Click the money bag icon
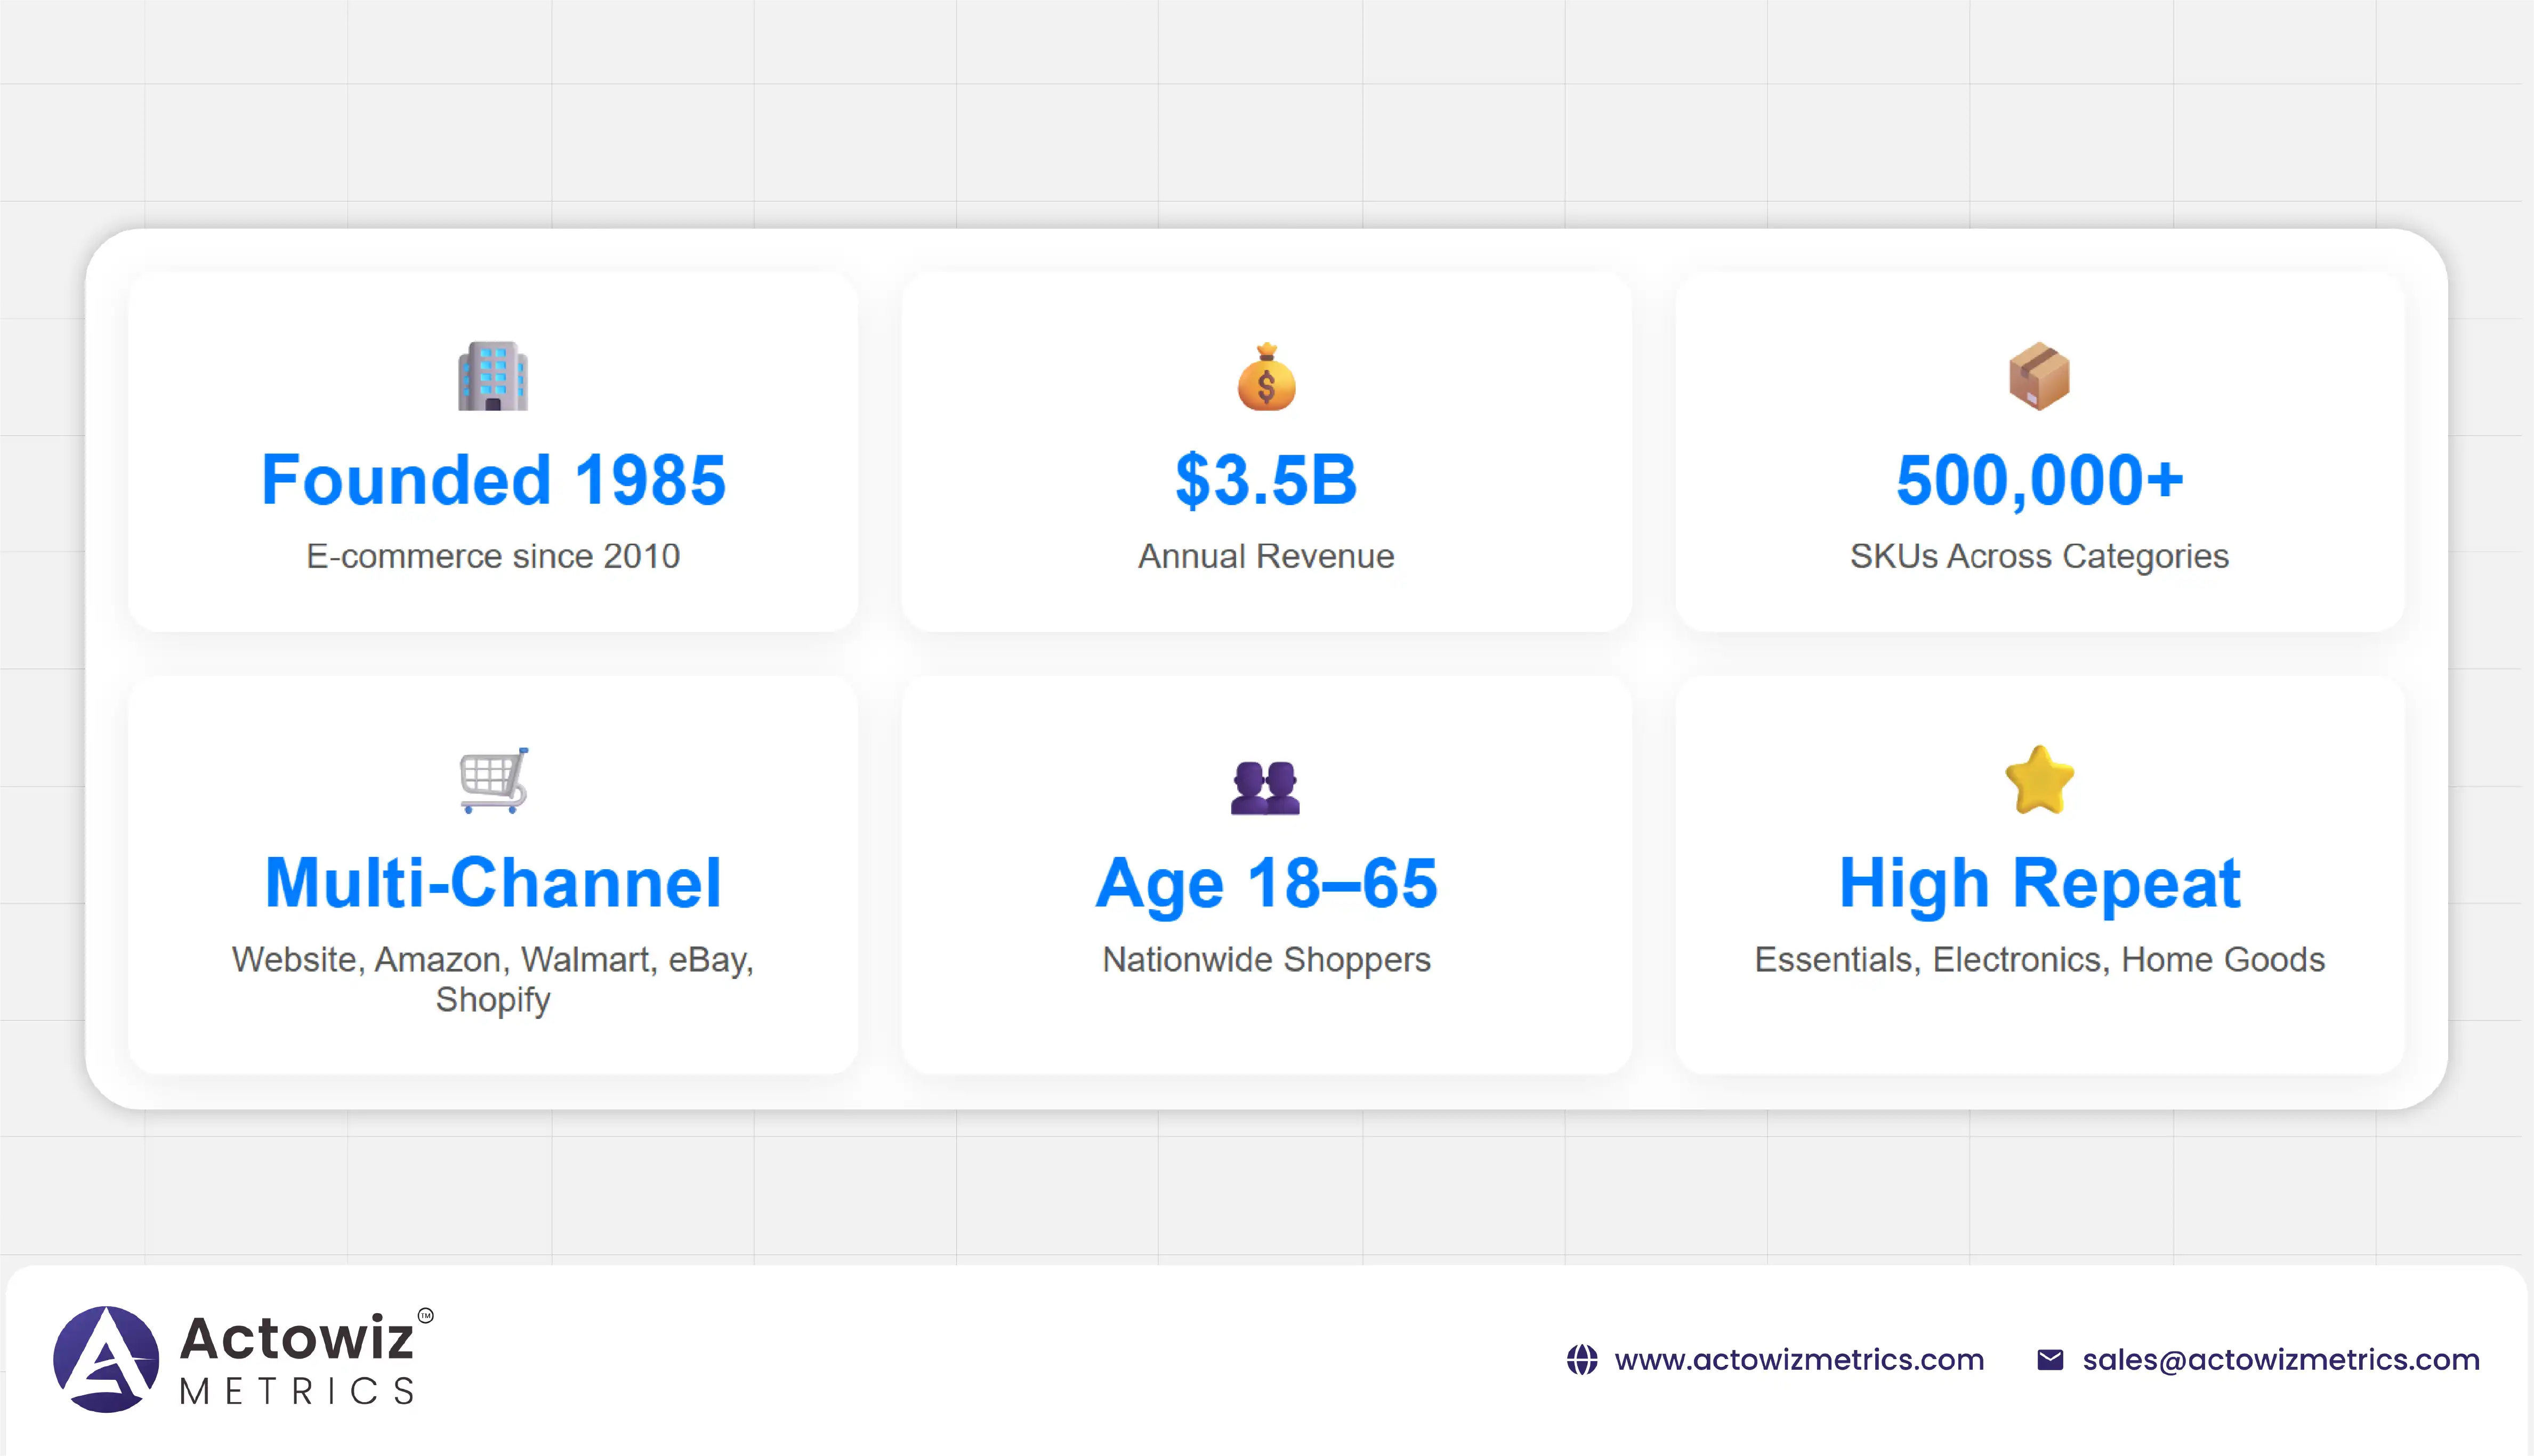 coord(1266,377)
